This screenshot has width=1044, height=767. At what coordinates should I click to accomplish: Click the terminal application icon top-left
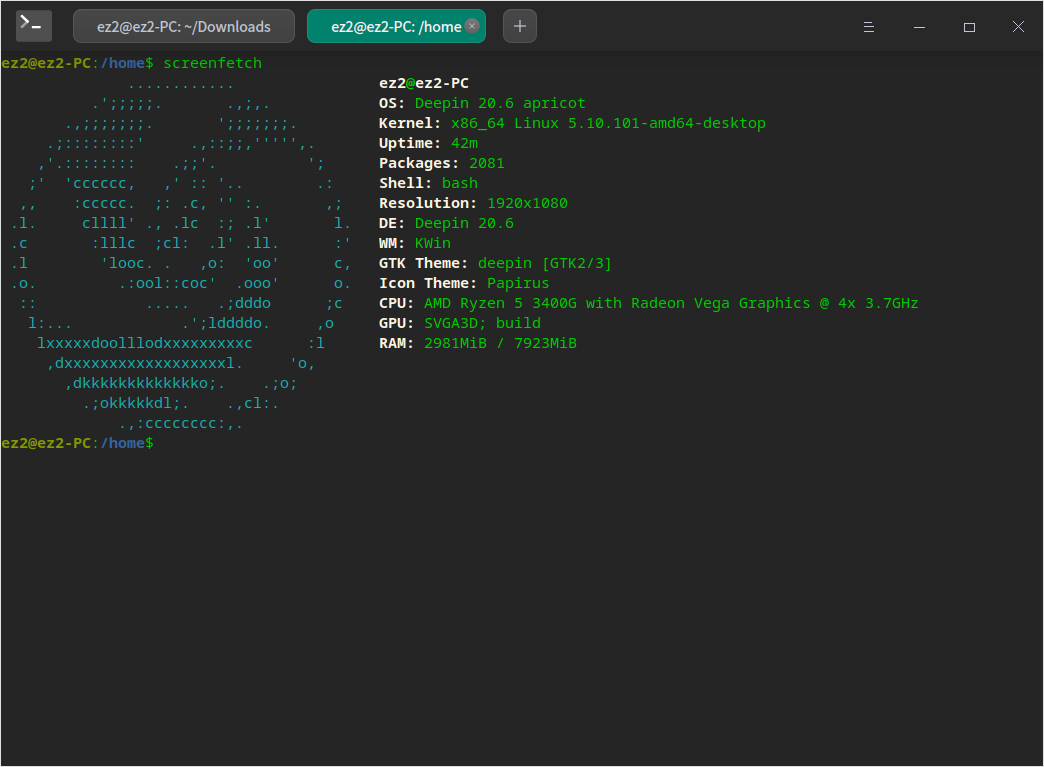33,26
